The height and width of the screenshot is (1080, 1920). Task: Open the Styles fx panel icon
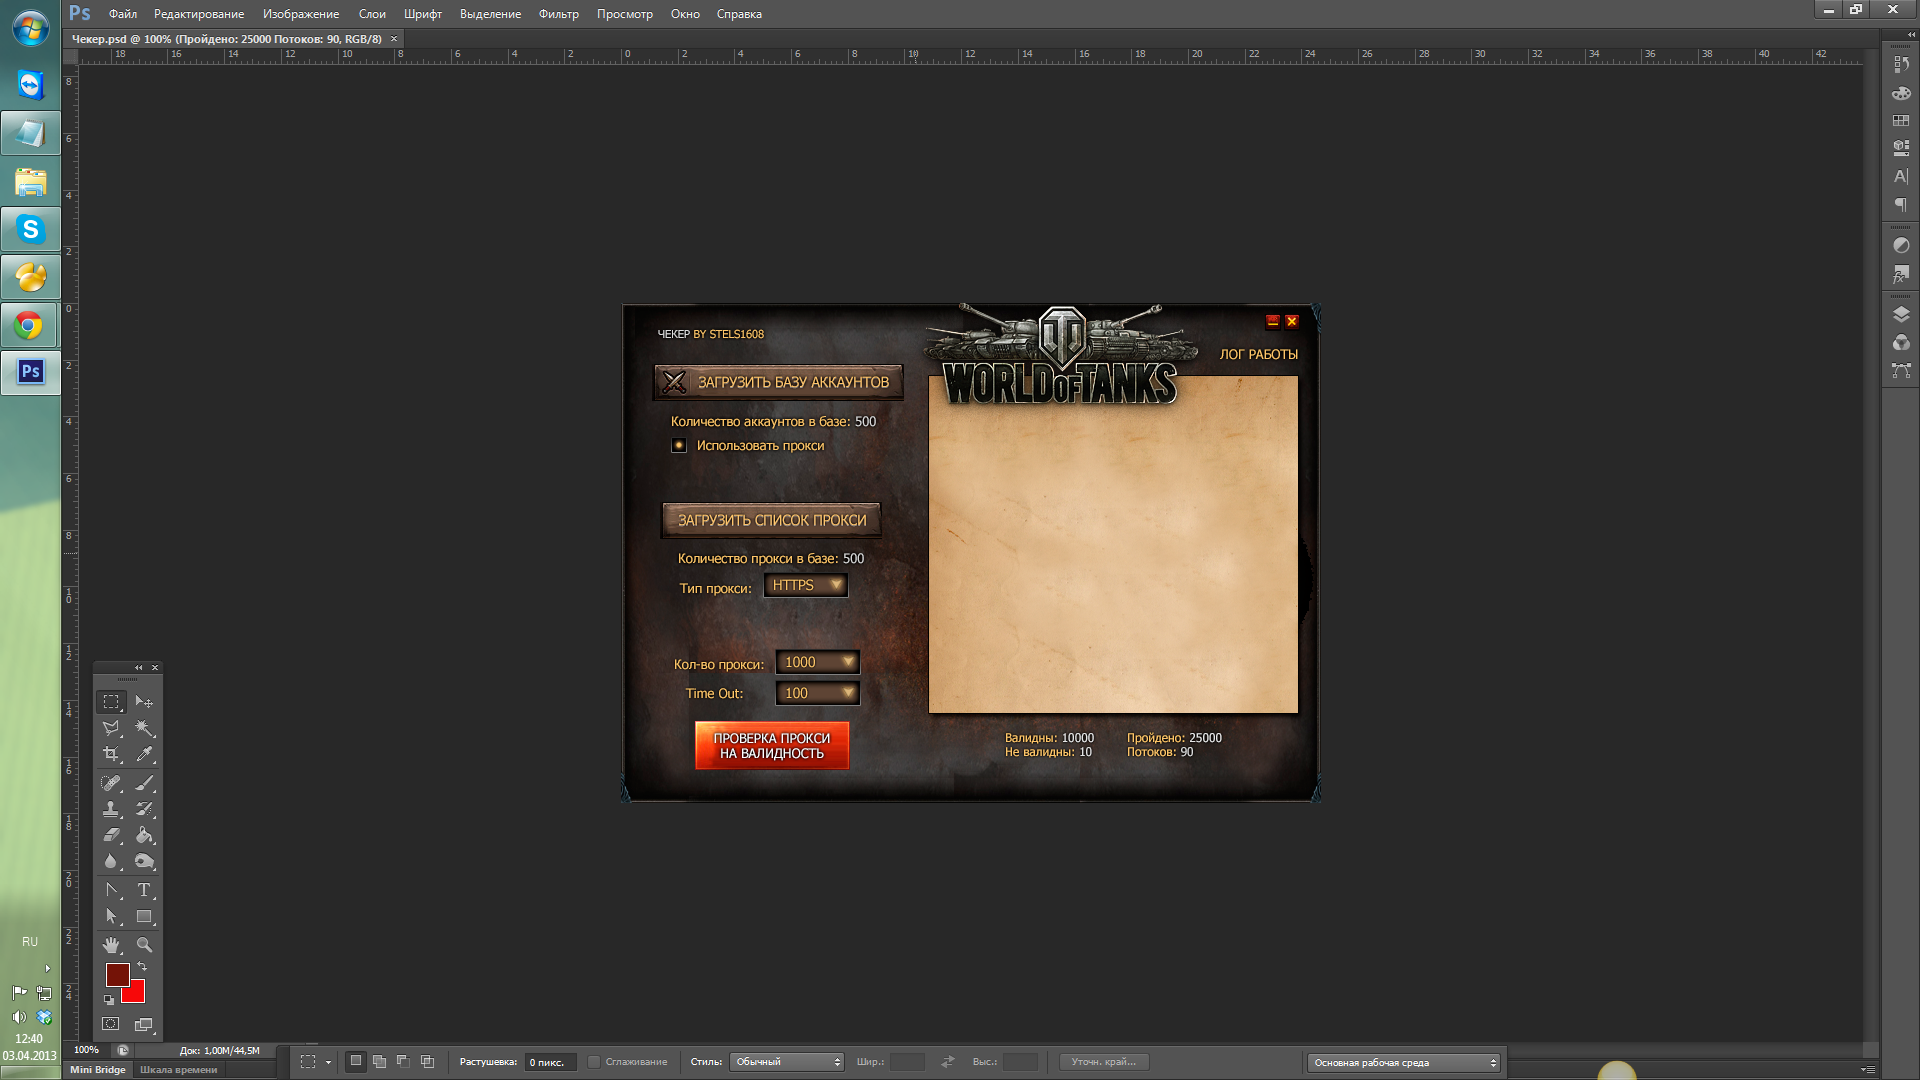coord(1901,273)
